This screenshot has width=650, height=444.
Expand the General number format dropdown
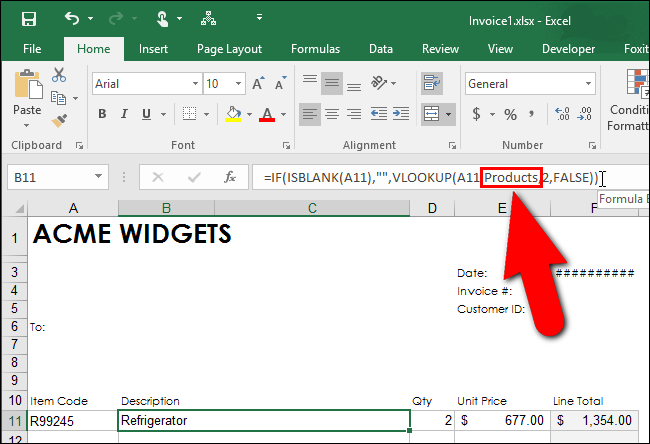(590, 85)
